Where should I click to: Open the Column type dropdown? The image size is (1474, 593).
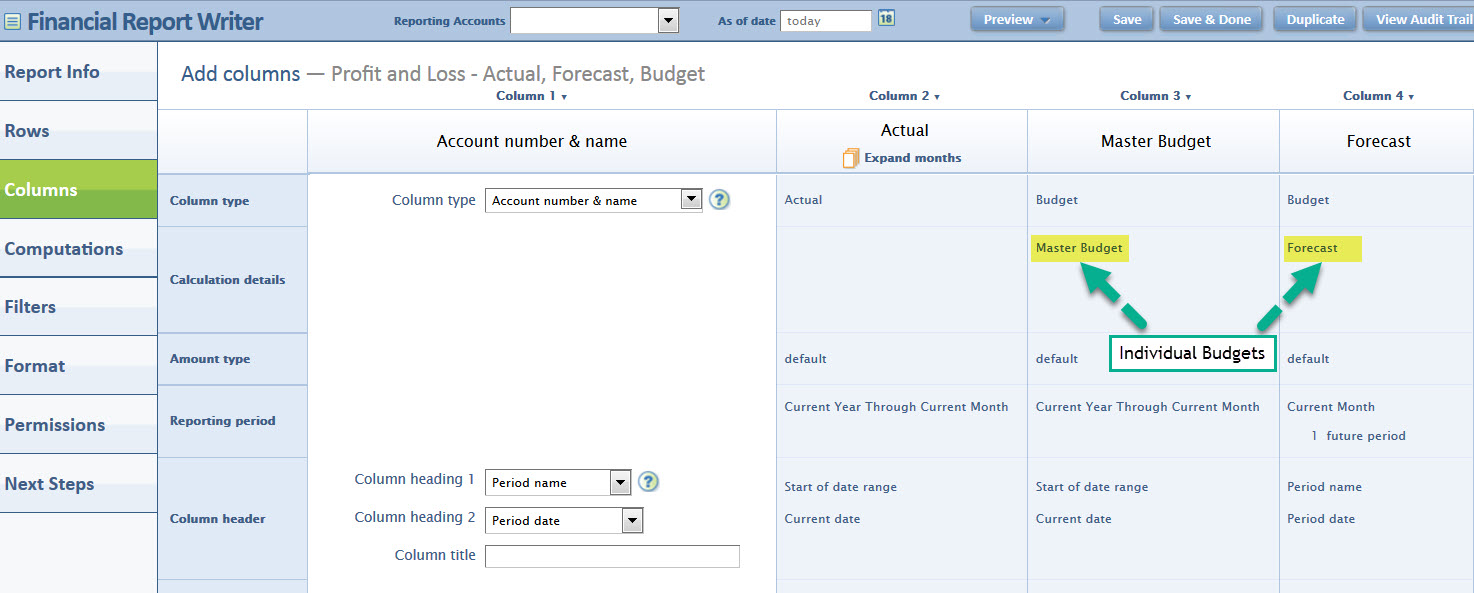690,200
